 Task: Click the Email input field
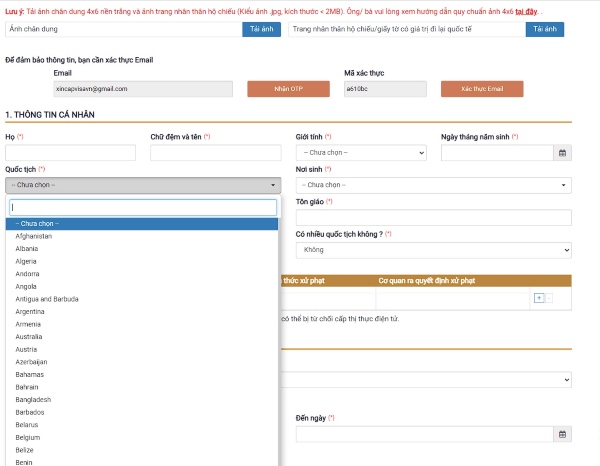tap(143, 89)
